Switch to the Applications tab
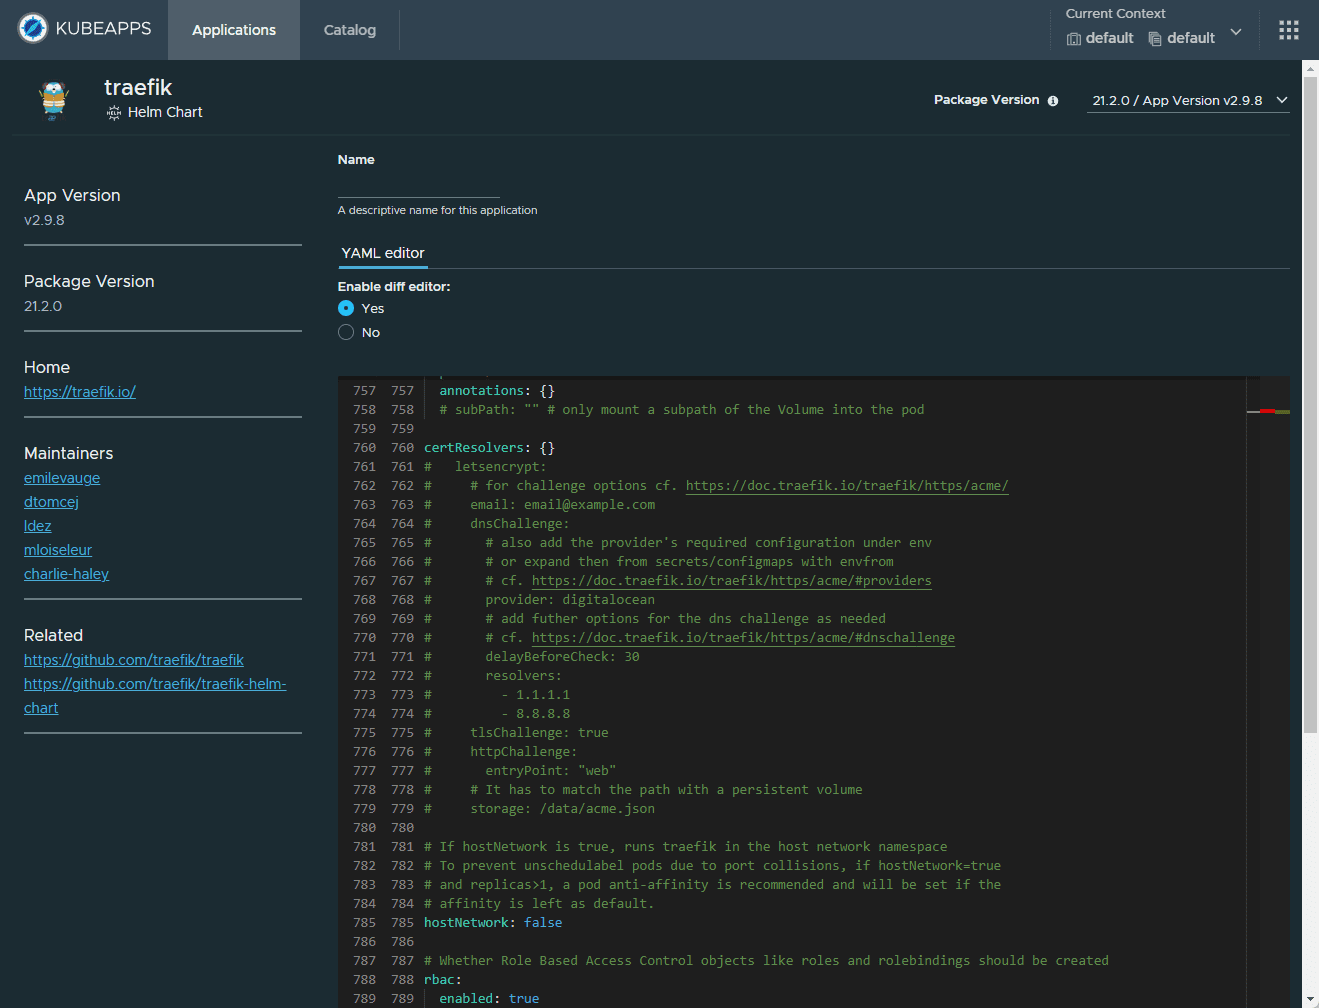Screen dimensions: 1319x1008 pyautogui.click(x=234, y=30)
